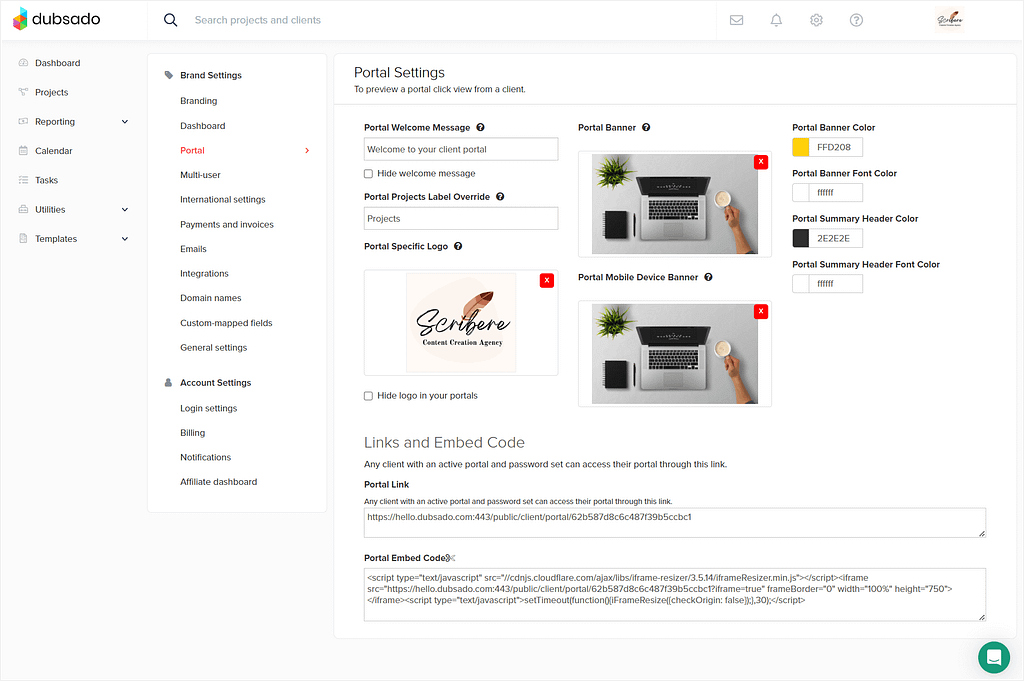Click the FFD208 banner color hex field

pos(836,148)
